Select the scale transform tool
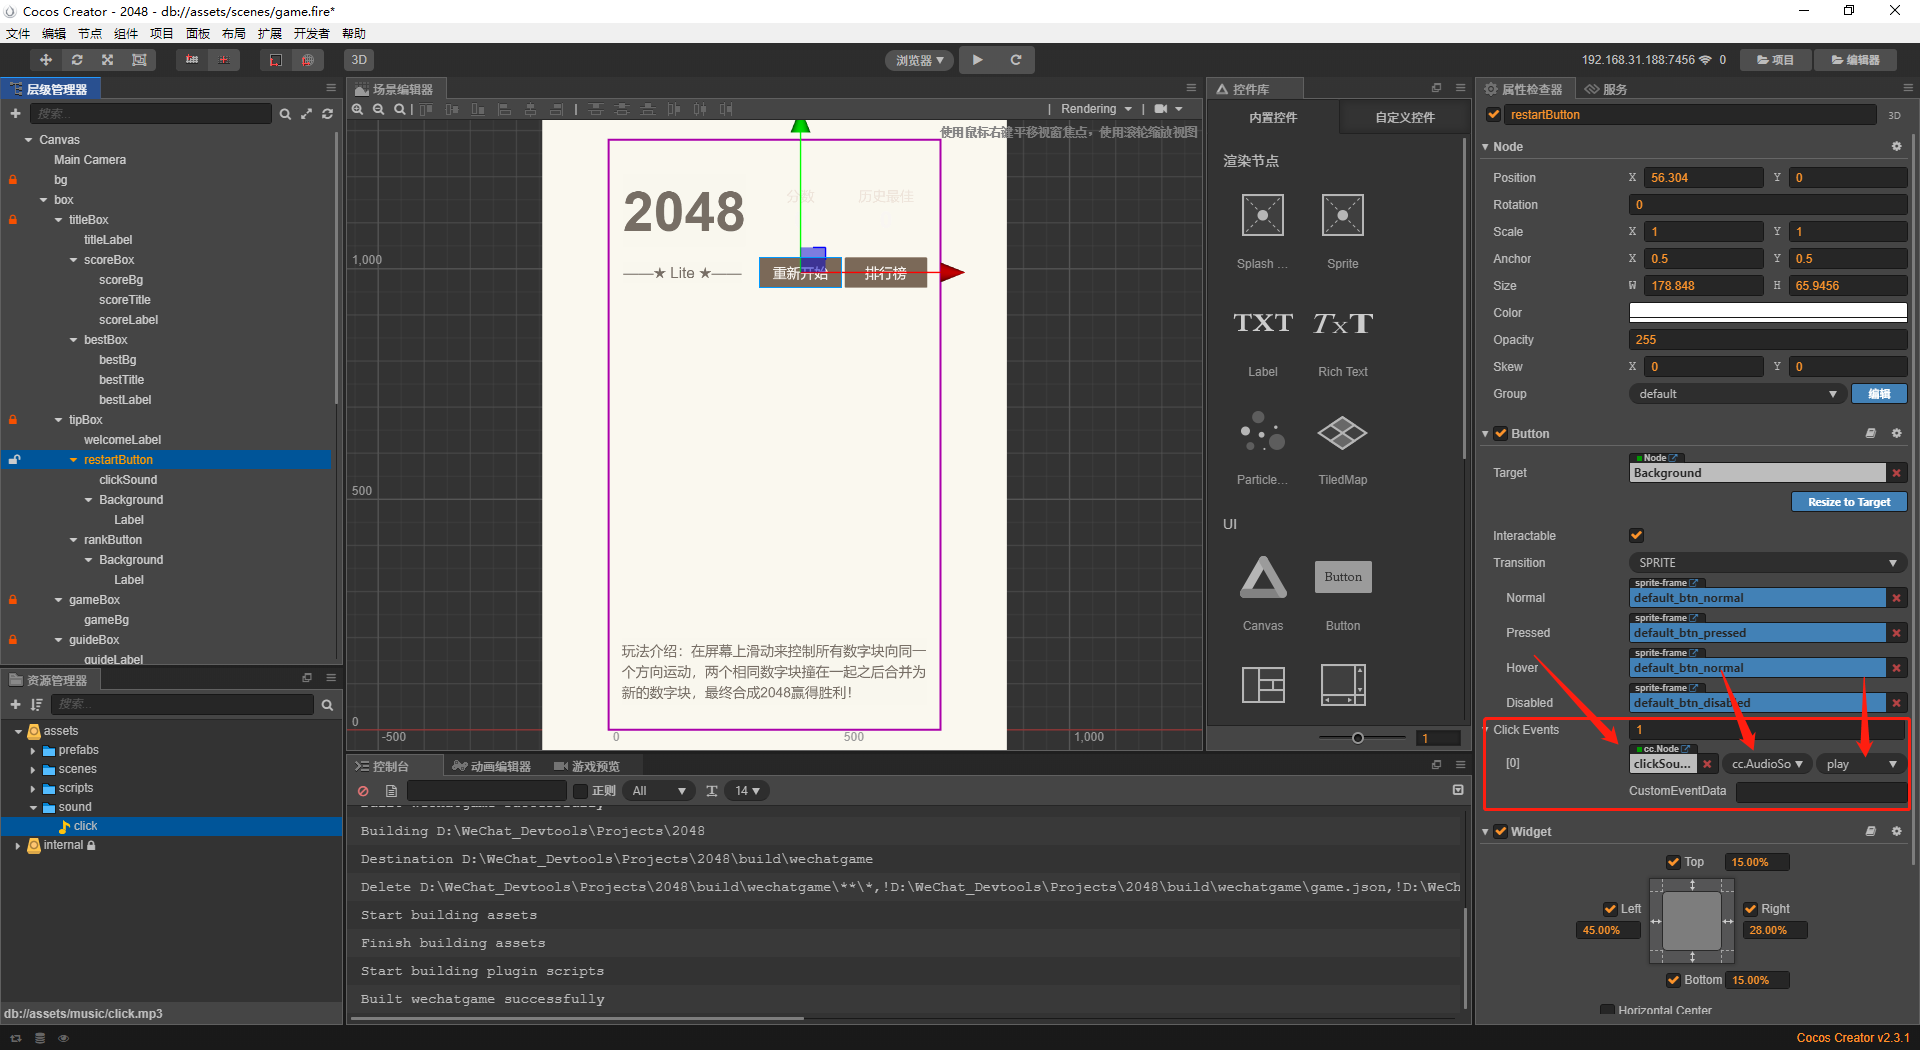 [x=108, y=60]
